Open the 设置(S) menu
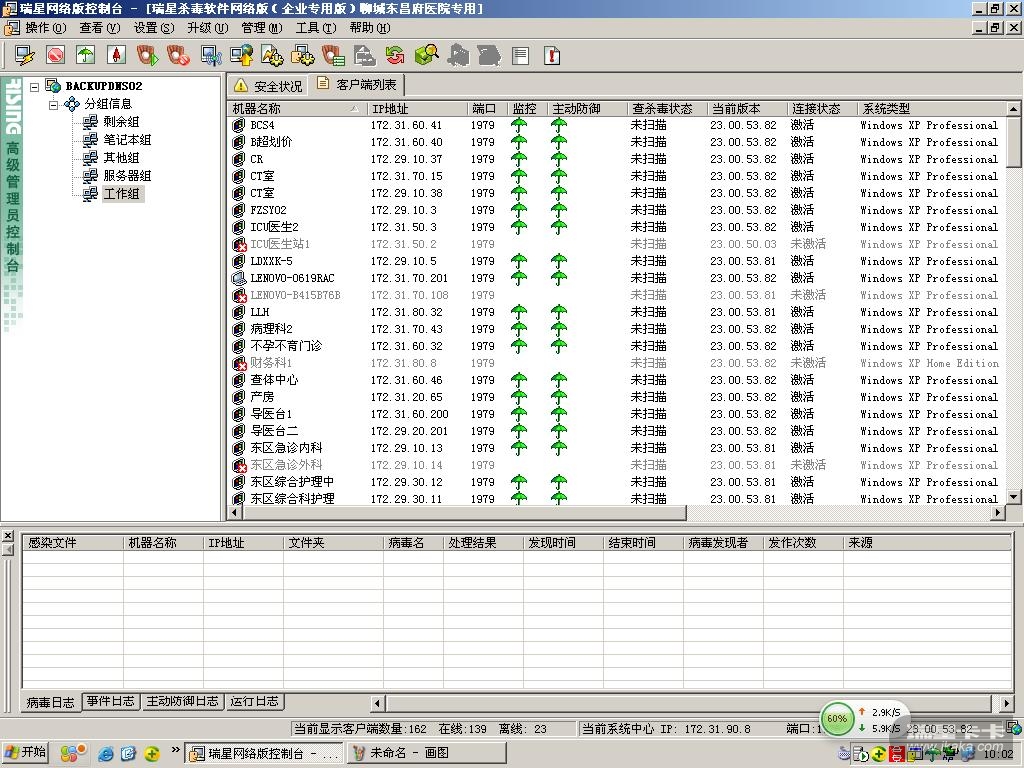Viewport: 1024px width, 768px height. tap(153, 27)
